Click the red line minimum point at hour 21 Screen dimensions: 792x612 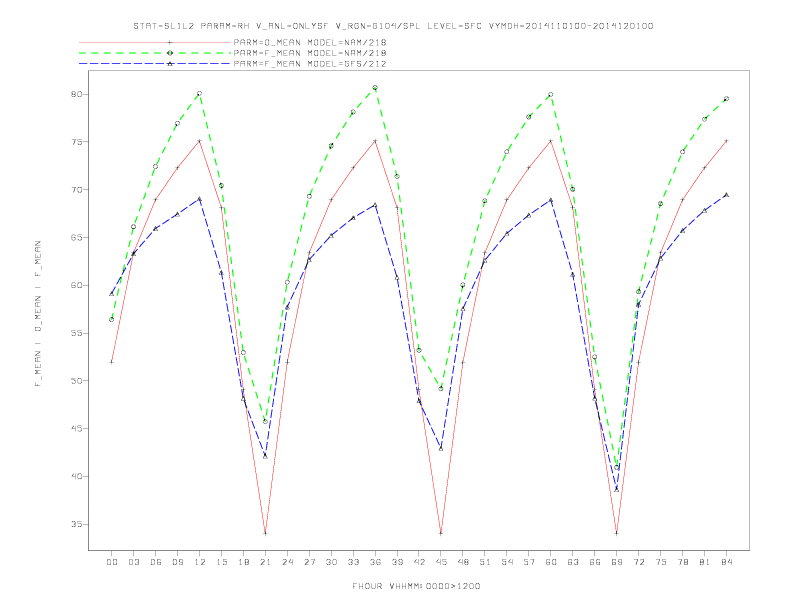[x=265, y=533]
